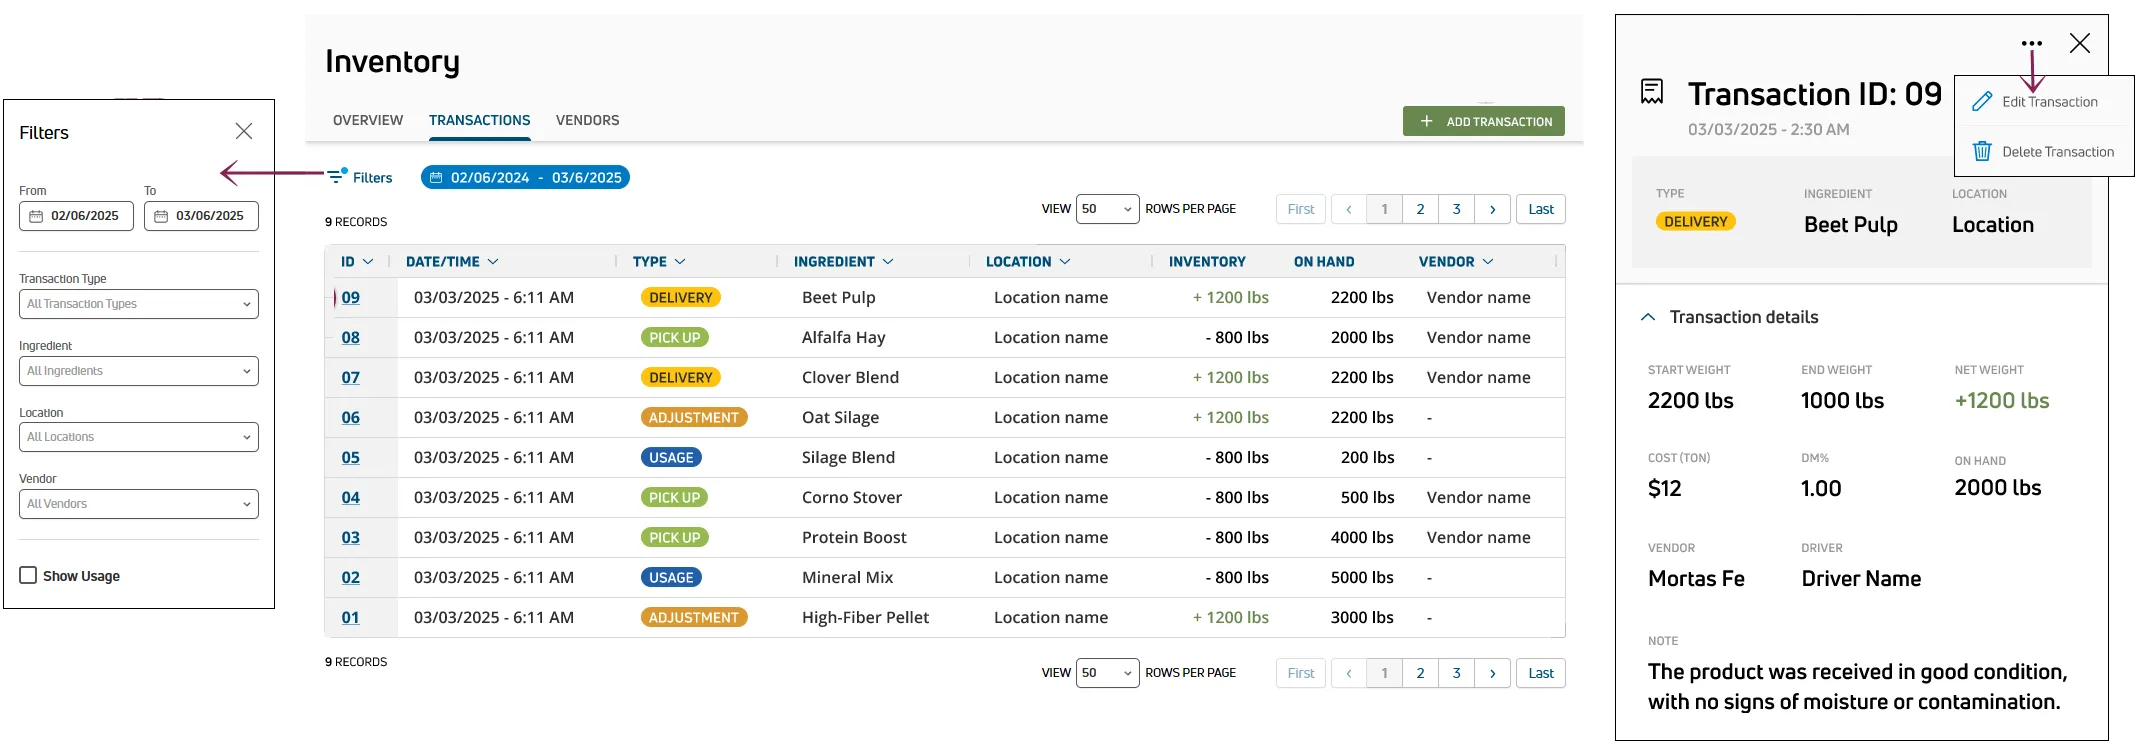
Task: Open the three-dots menu in transaction panel
Action: coord(2031,43)
